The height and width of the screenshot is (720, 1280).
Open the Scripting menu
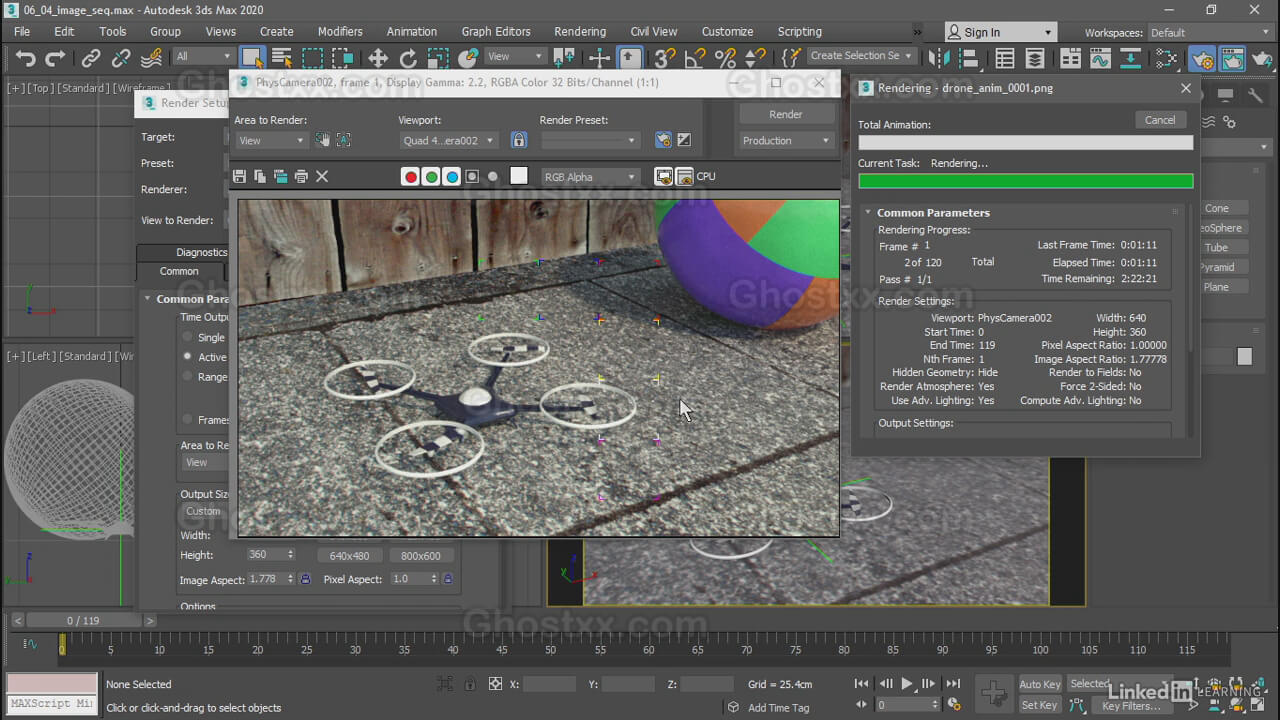(x=800, y=32)
